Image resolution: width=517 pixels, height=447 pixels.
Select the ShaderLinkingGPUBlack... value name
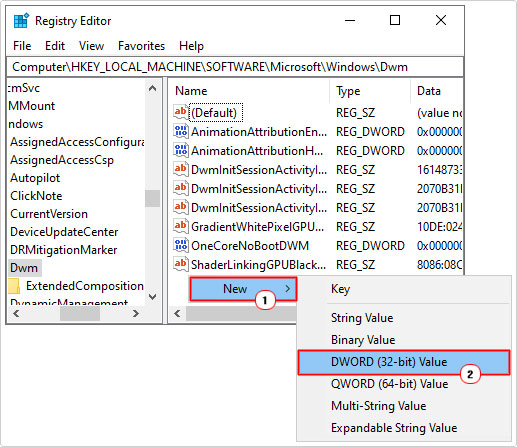click(x=258, y=265)
